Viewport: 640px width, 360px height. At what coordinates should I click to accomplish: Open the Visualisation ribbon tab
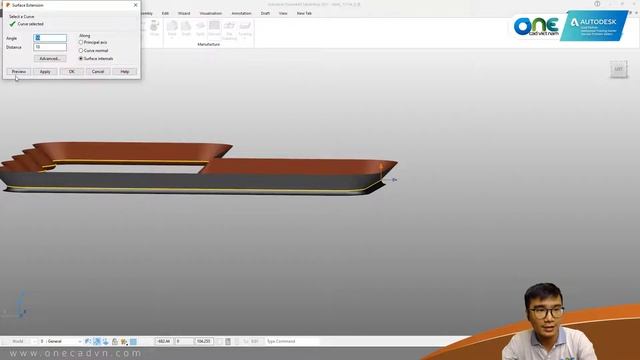pyautogui.click(x=211, y=13)
